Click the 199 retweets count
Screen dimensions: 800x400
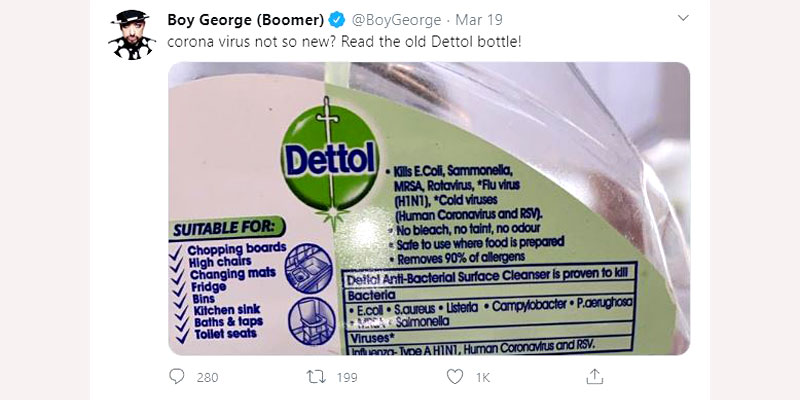346,377
